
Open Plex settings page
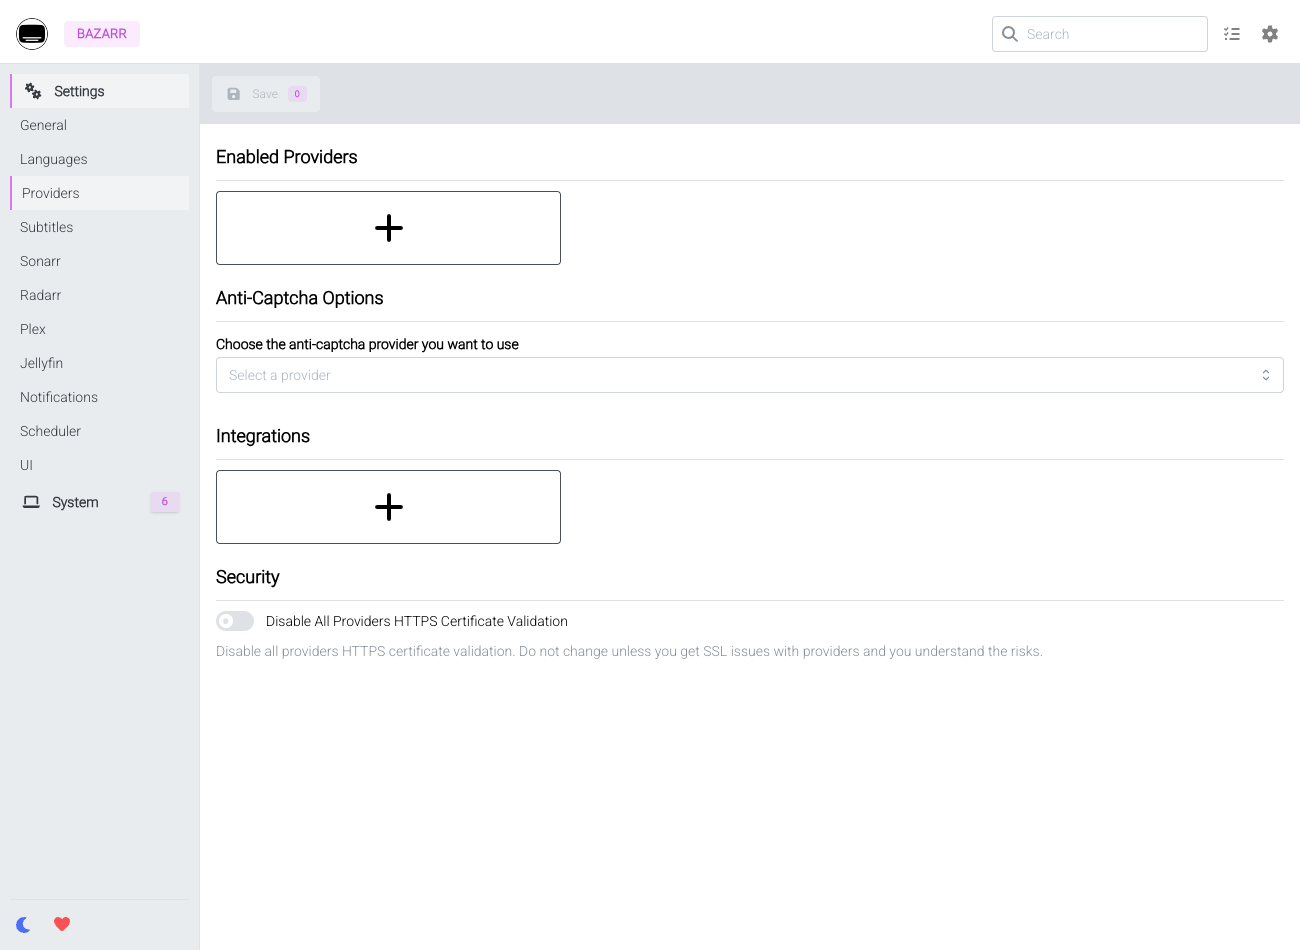pyautogui.click(x=100, y=329)
